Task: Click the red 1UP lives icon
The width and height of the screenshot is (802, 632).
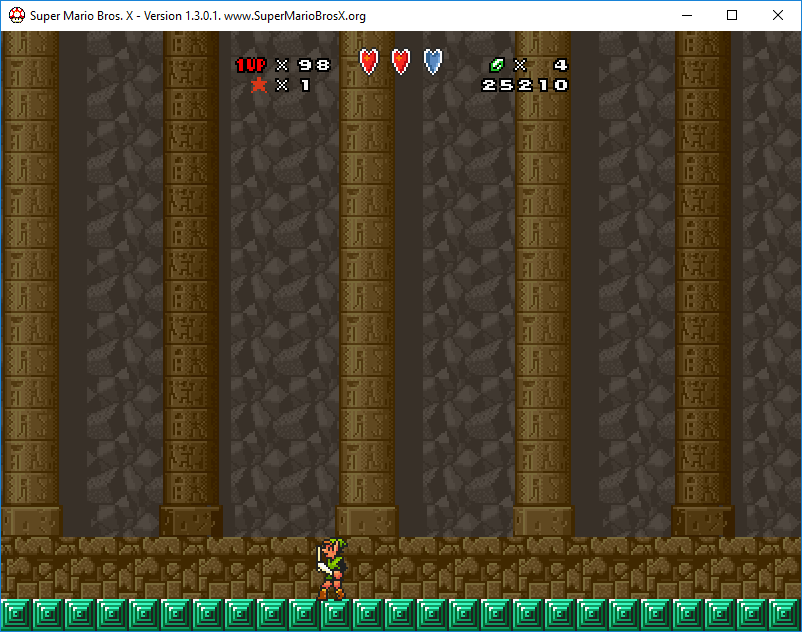Action: click(251, 65)
